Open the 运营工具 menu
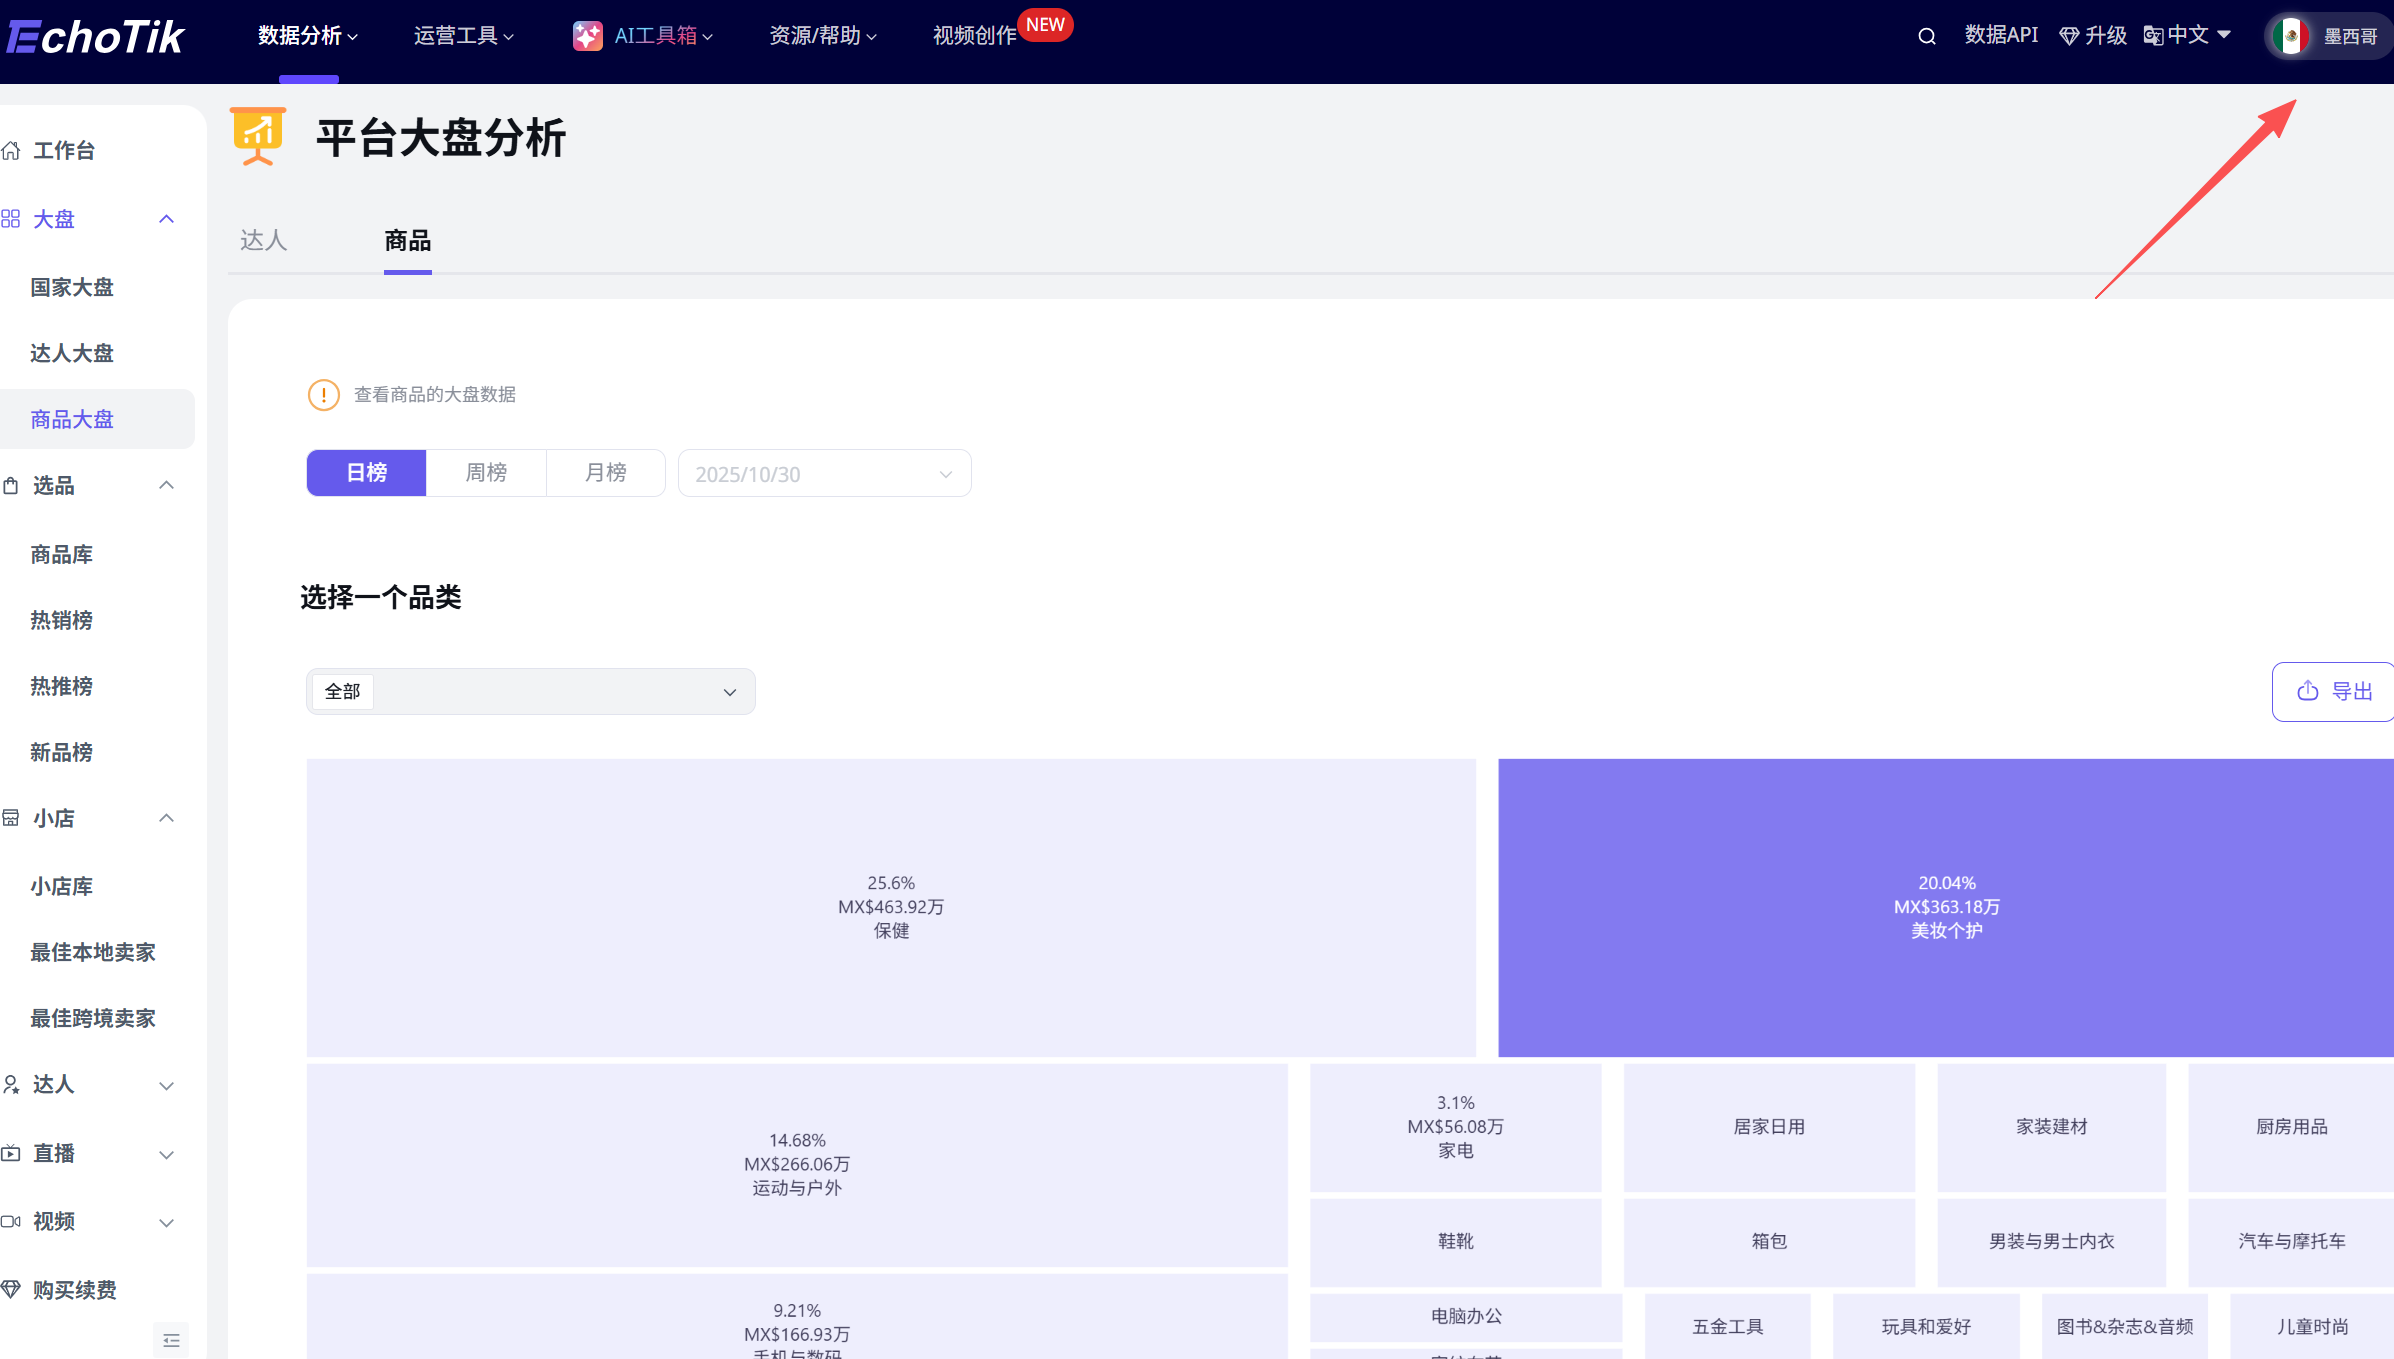The image size is (2394, 1359). [463, 35]
